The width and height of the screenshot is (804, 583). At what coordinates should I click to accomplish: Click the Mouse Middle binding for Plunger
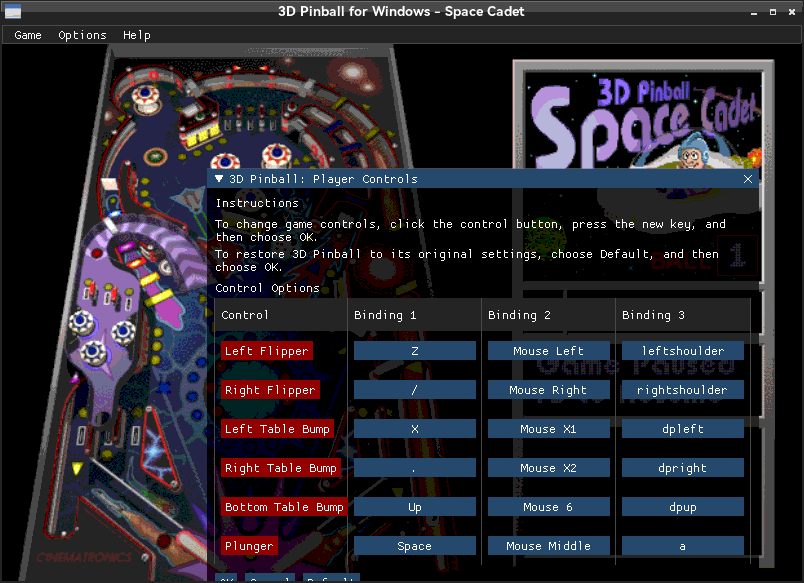pos(548,546)
